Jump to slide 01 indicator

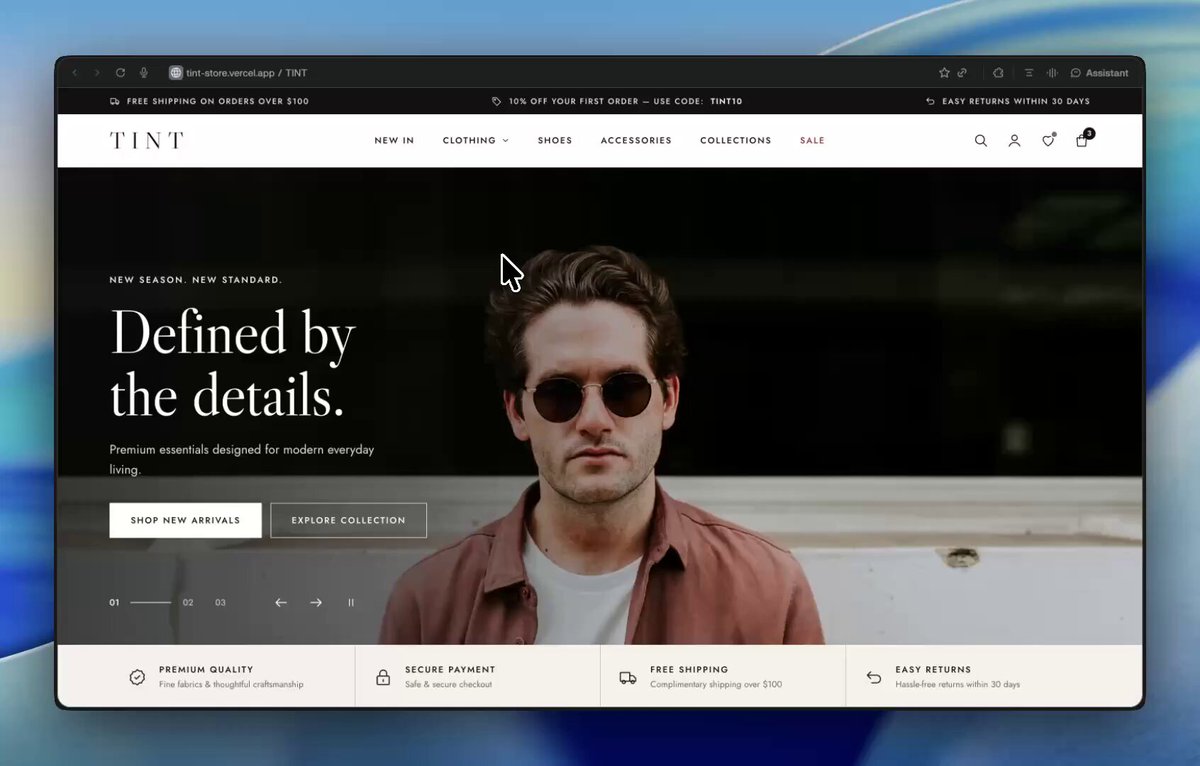click(x=114, y=603)
